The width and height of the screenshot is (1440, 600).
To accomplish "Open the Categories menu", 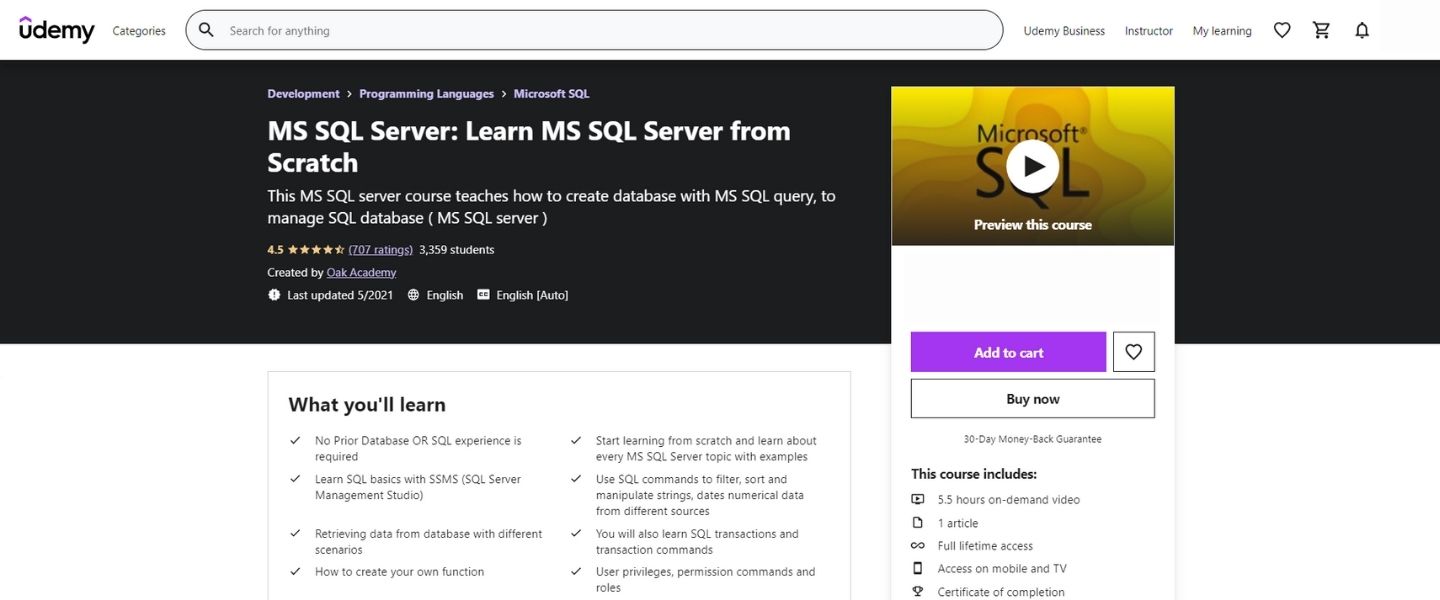I will point(139,31).
